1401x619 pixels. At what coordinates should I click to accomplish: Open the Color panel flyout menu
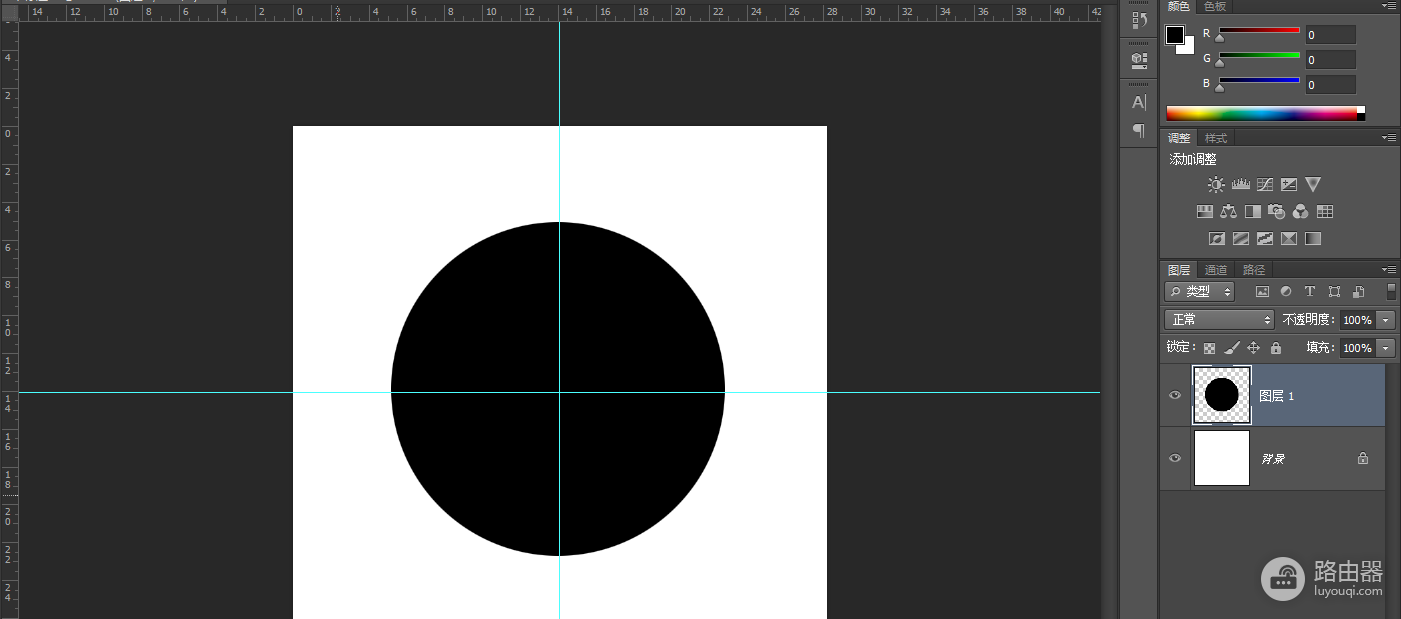(x=1389, y=7)
